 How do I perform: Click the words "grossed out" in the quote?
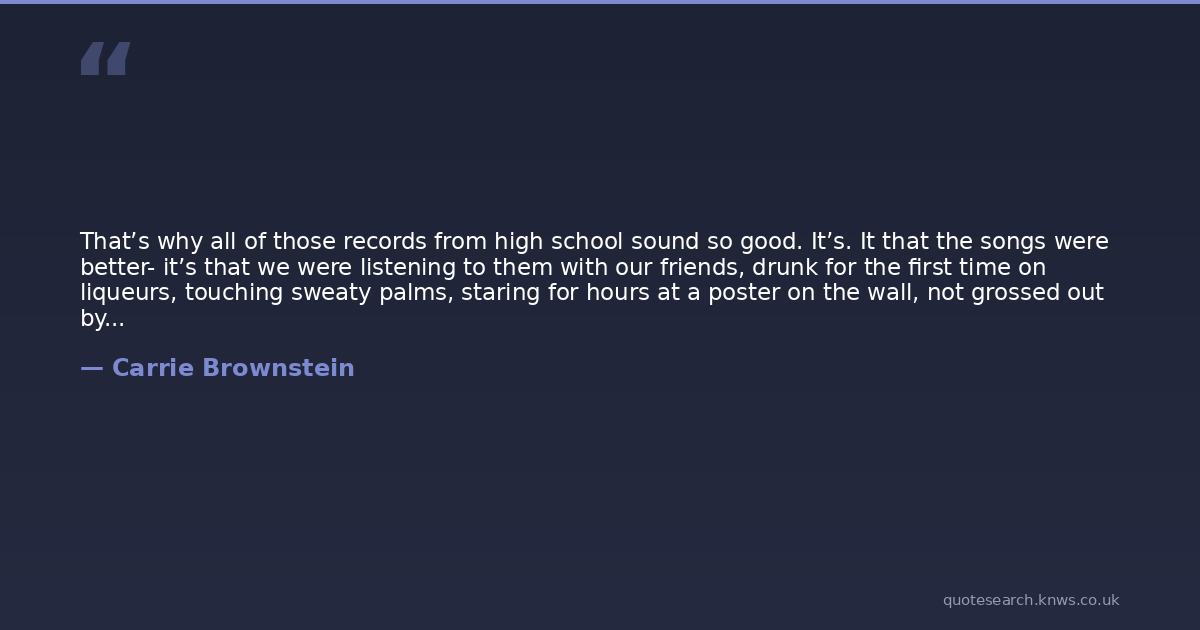click(x=1011, y=293)
